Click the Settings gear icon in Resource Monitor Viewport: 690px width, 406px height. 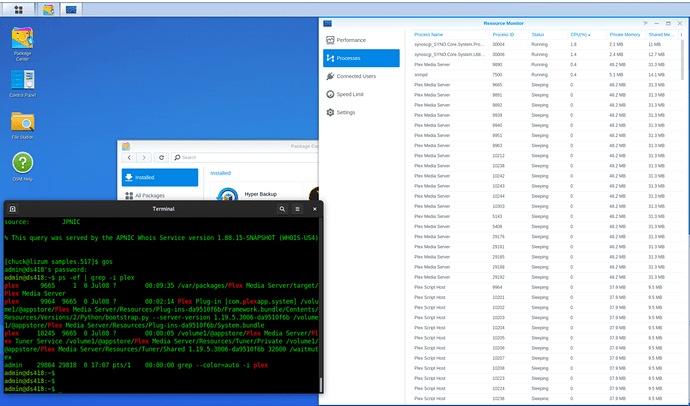[330, 112]
